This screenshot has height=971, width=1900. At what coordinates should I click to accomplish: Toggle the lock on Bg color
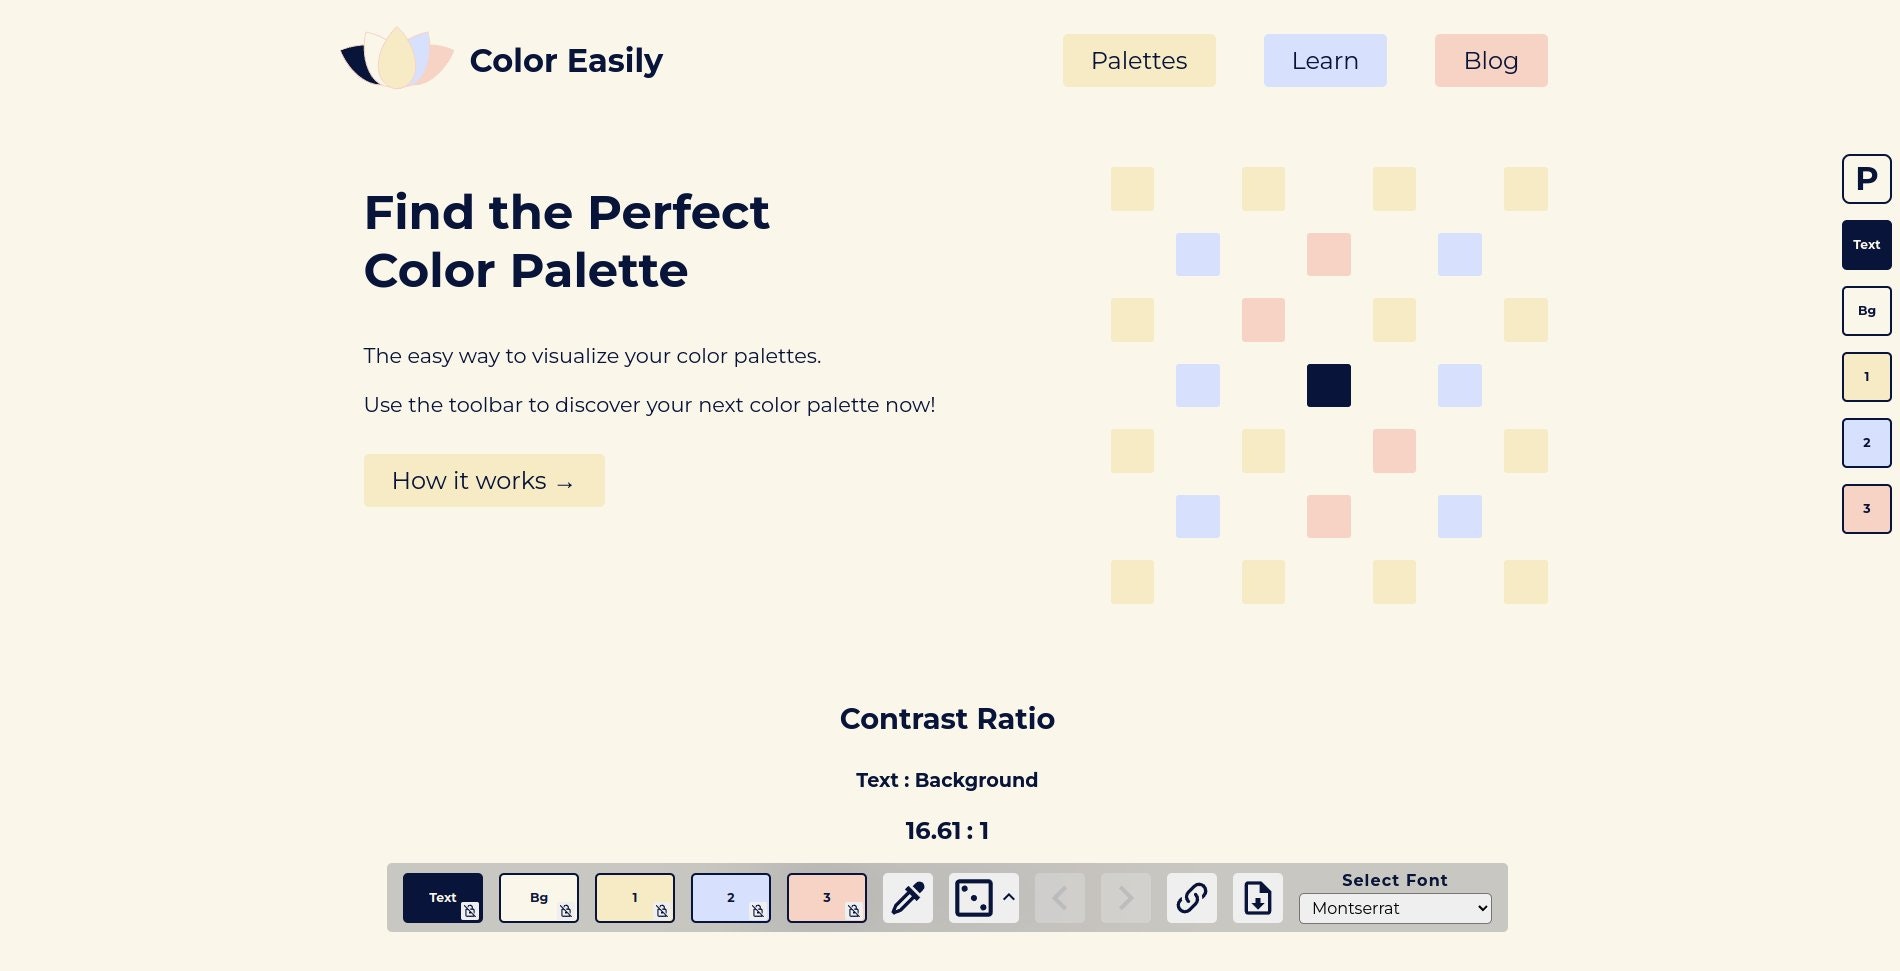566,911
